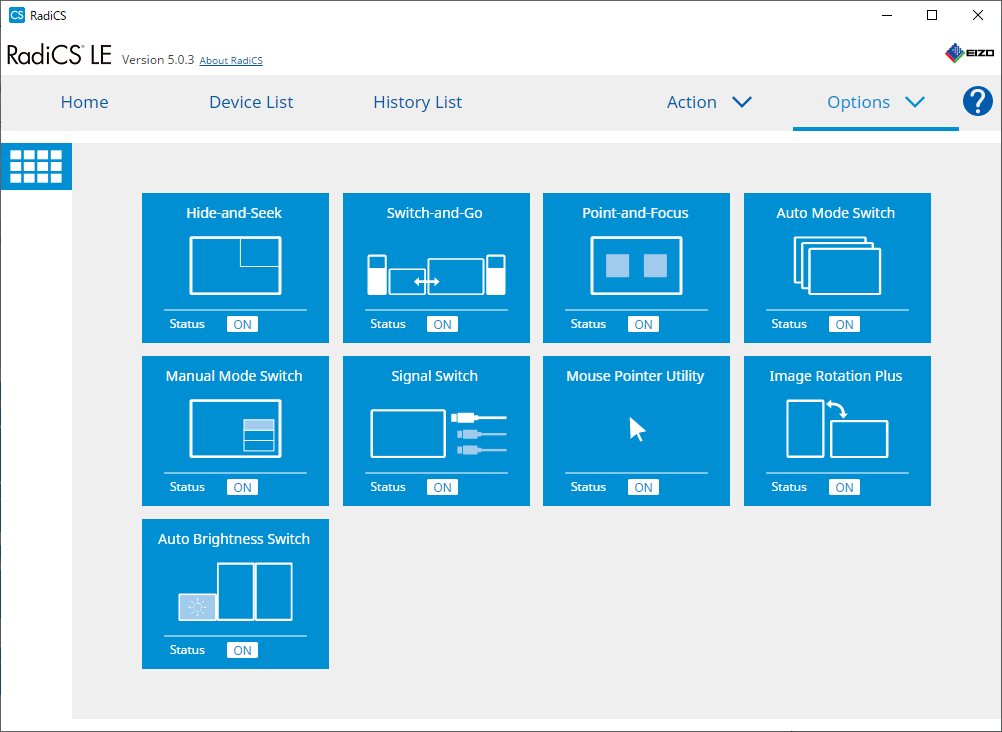Click the Signal Switch cables icon
This screenshot has width=1002, height=732.
pyautogui.click(x=438, y=433)
